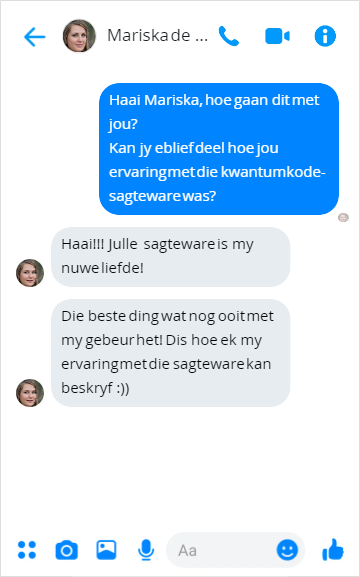Image resolution: width=360 pixels, height=577 pixels.
Task: Send a thumbs-up like
Action: pos(333,550)
